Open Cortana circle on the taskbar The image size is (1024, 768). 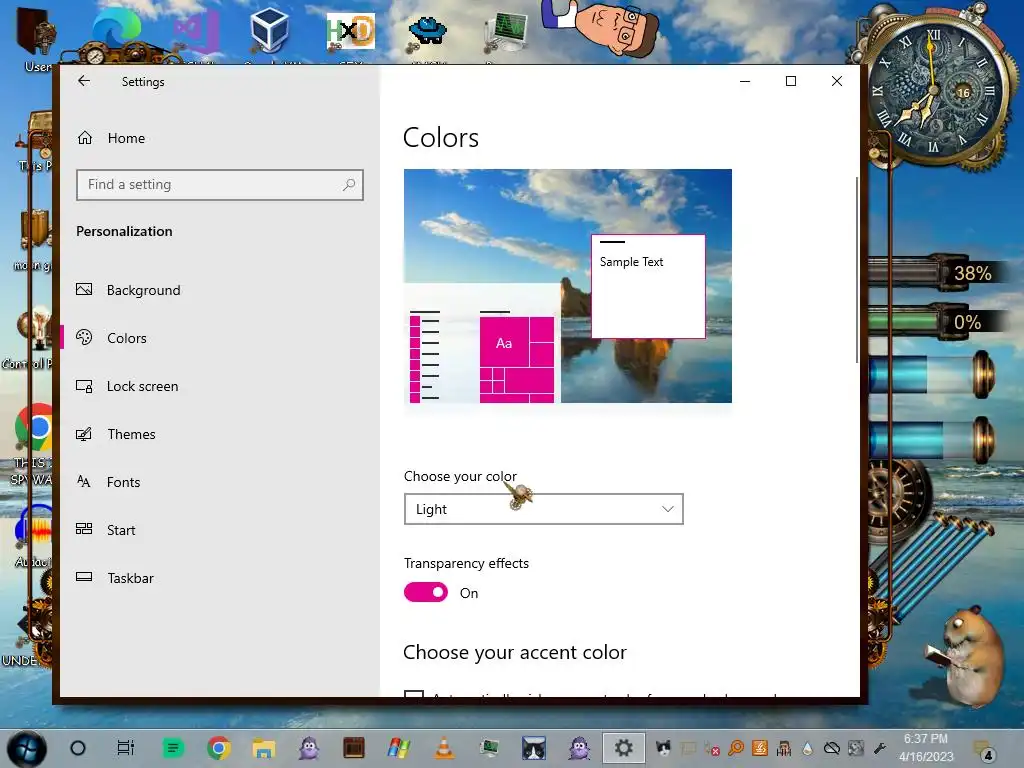point(78,748)
